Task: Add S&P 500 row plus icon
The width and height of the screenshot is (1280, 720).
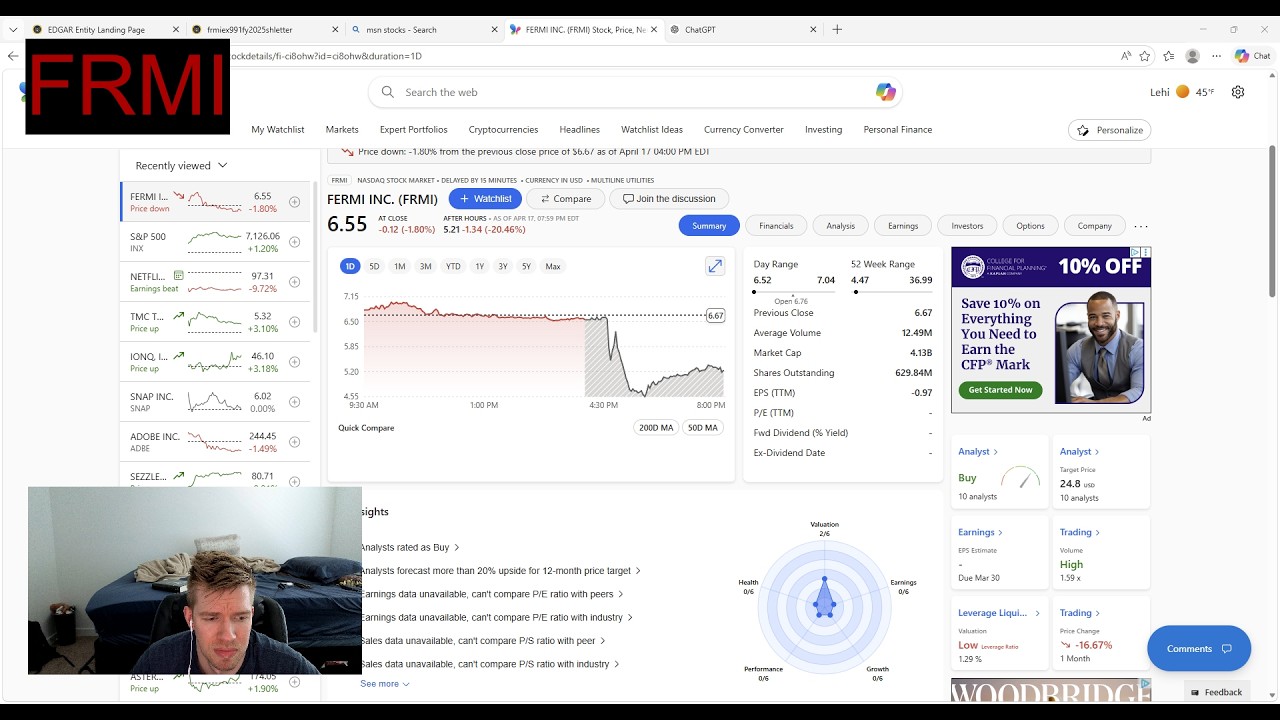Action: pyautogui.click(x=294, y=242)
